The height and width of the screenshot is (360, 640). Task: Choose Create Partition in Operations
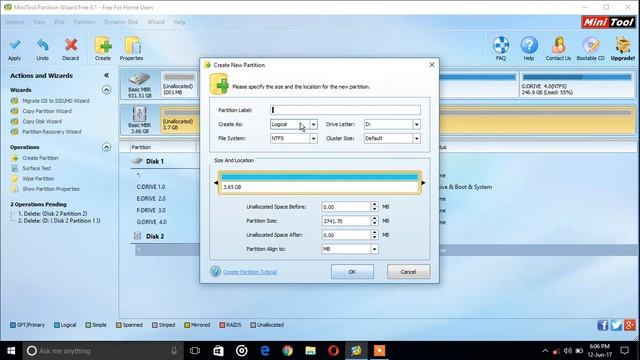(x=40, y=158)
